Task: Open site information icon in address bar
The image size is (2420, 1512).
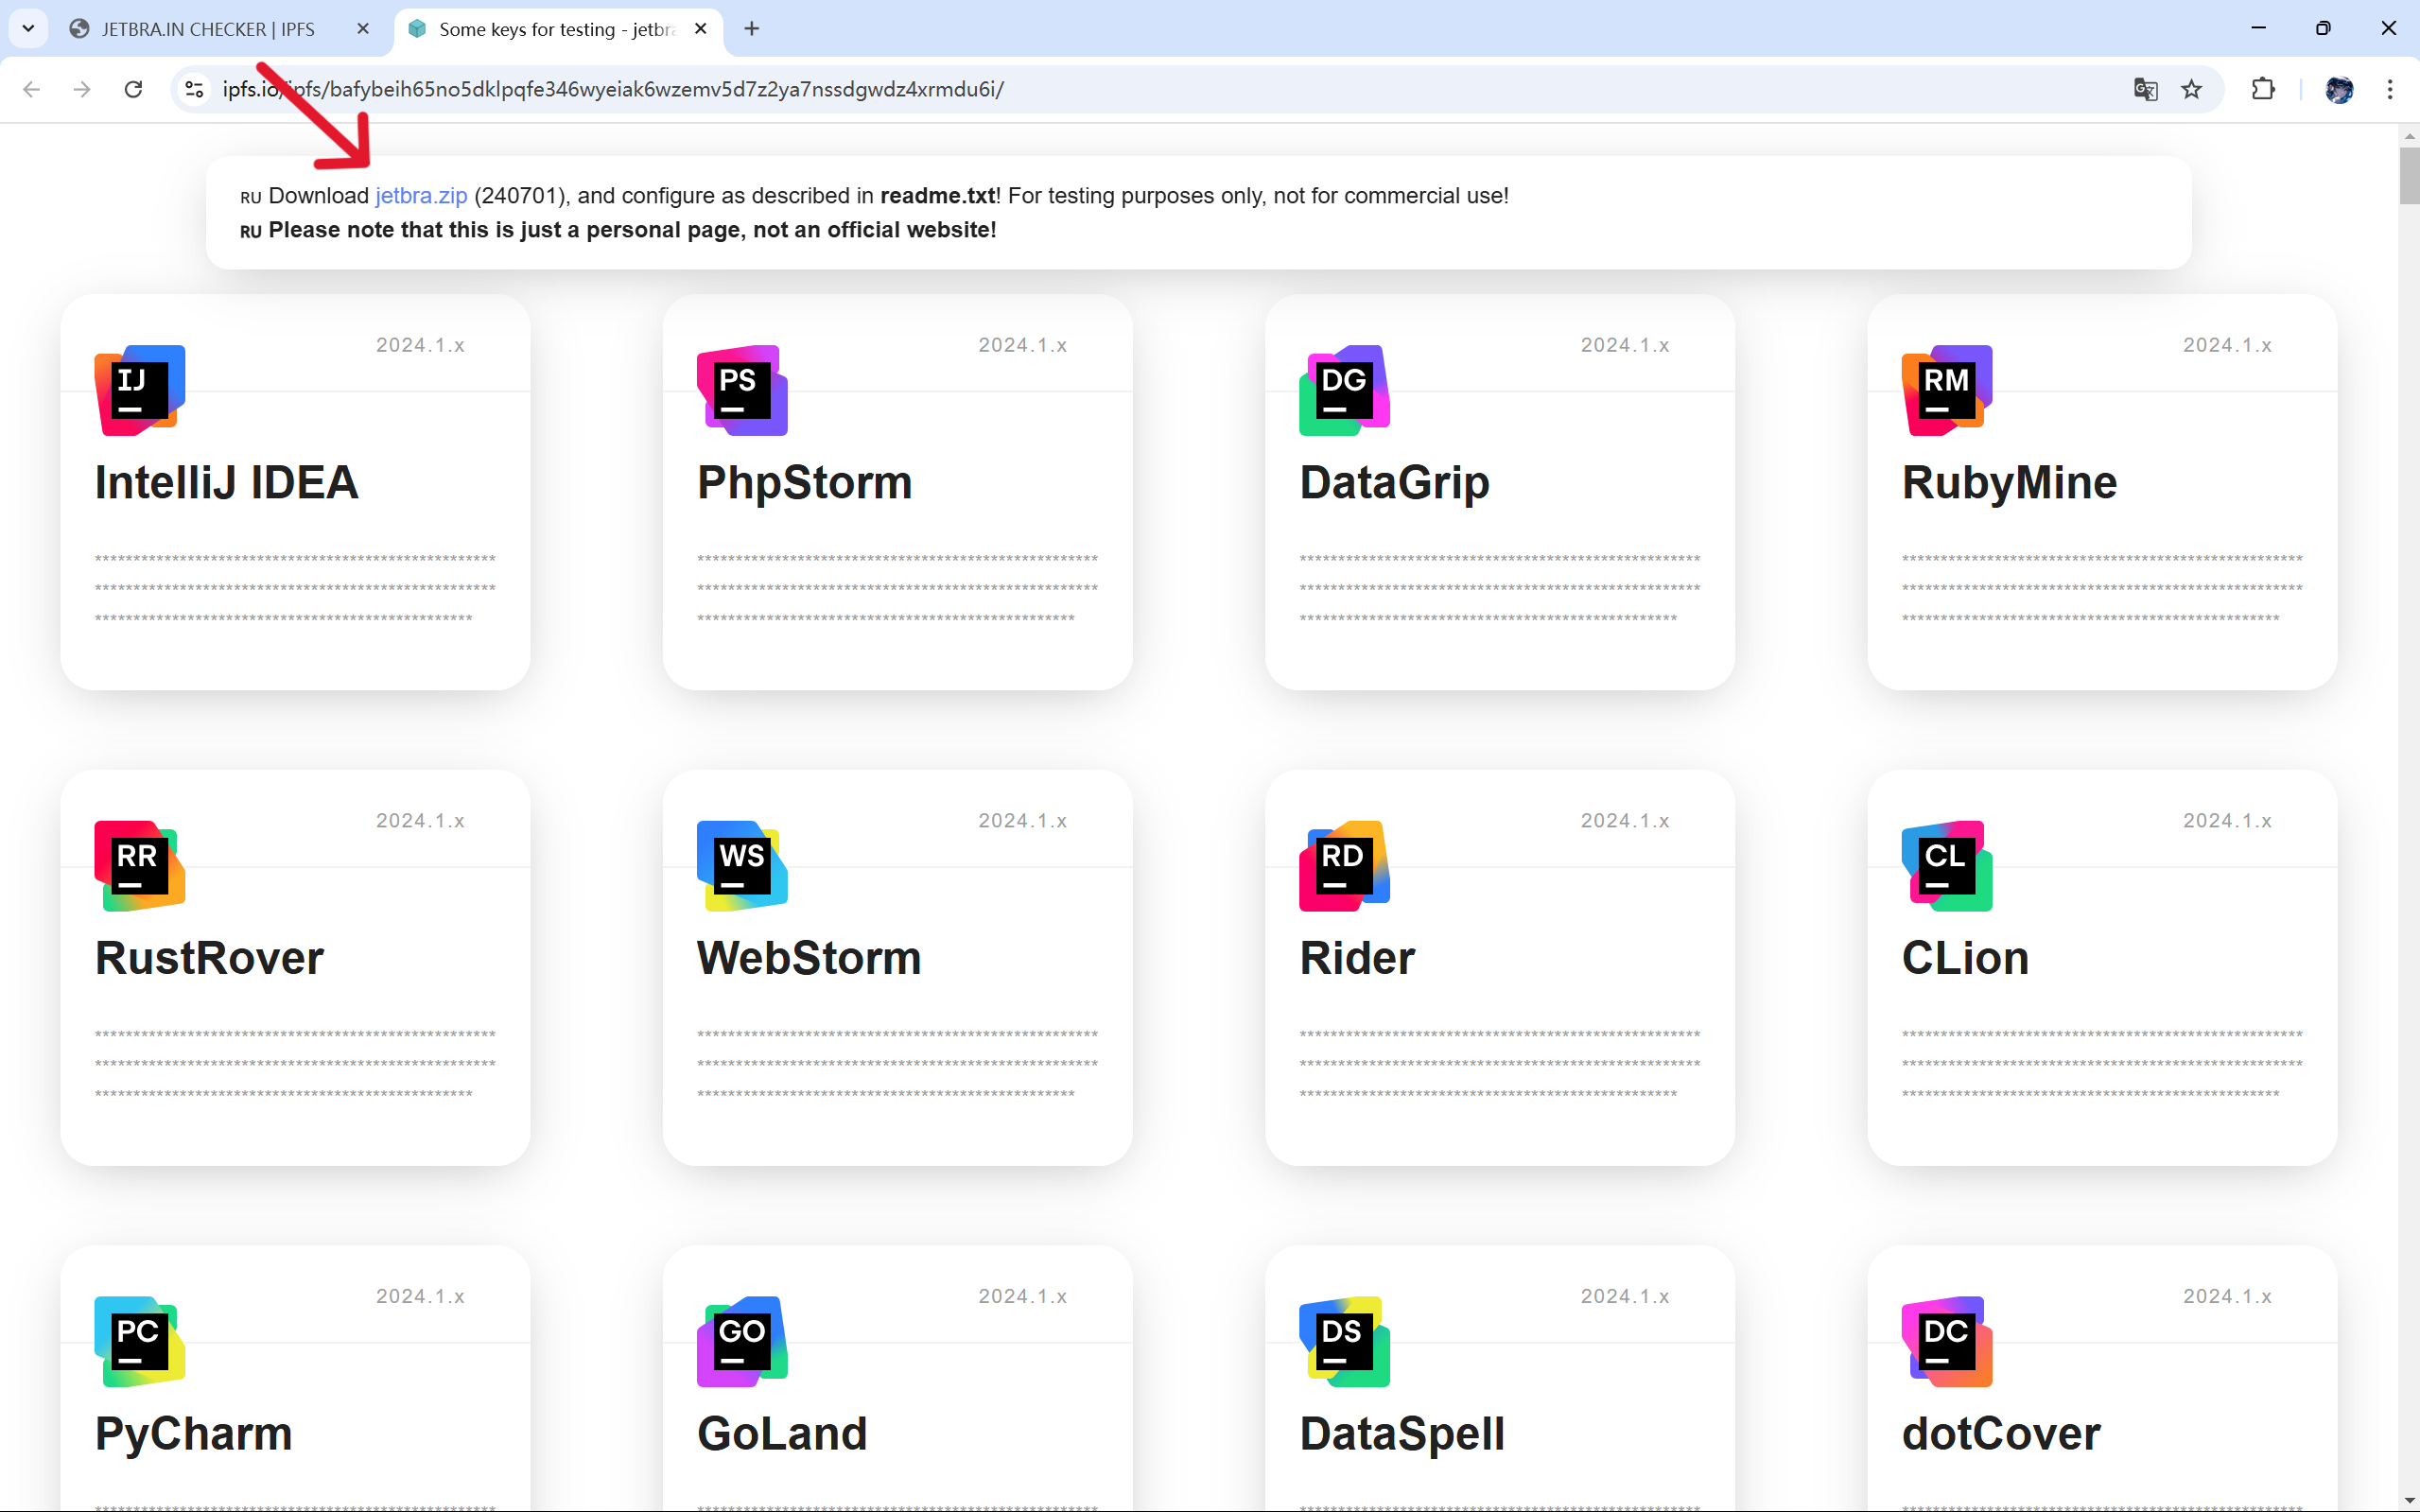Action: 194,89
